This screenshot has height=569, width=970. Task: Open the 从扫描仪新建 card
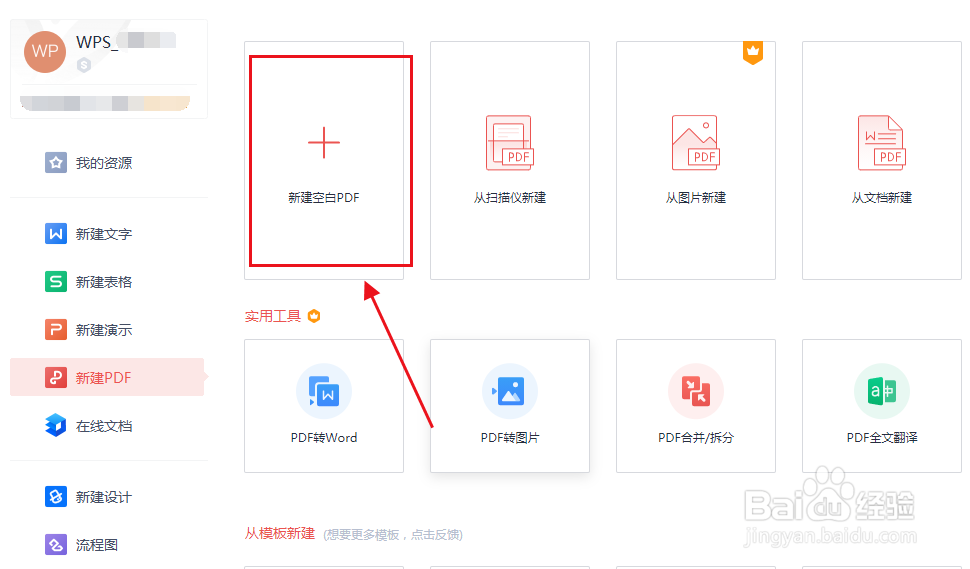click(510, 161)
